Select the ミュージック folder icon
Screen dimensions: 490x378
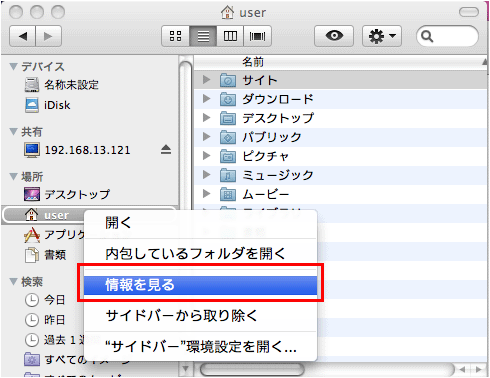(228, 175)
